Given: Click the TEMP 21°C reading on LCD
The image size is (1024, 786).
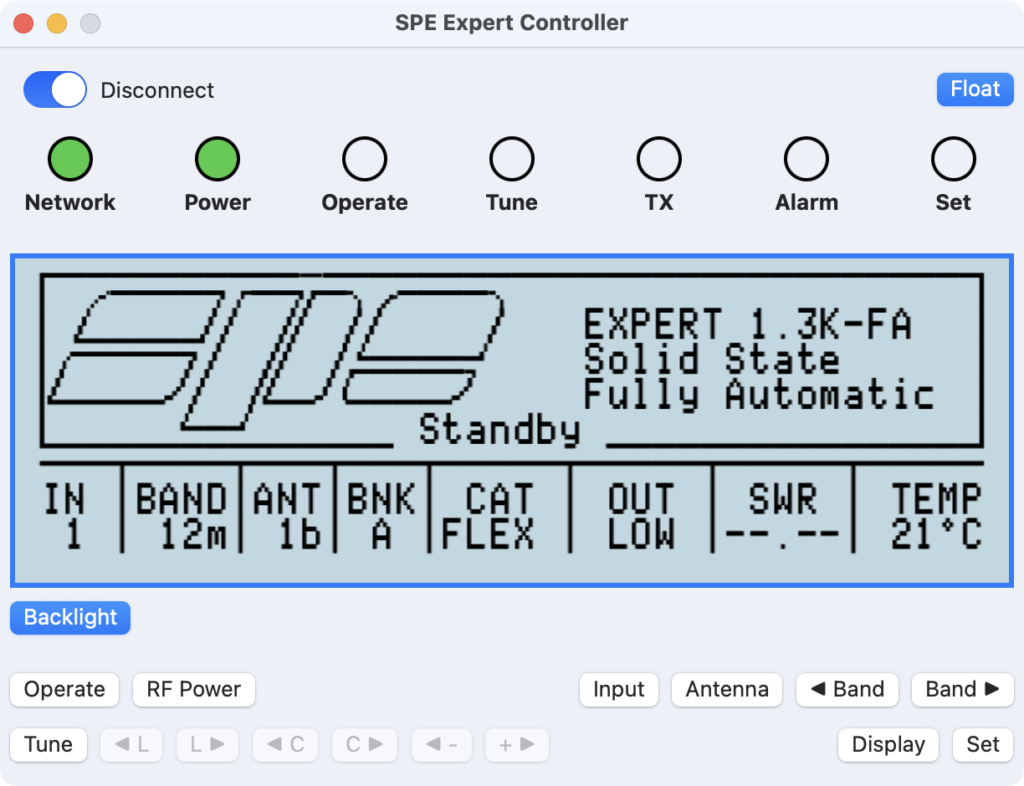Looking at the screenshot, I should point(936,516).
